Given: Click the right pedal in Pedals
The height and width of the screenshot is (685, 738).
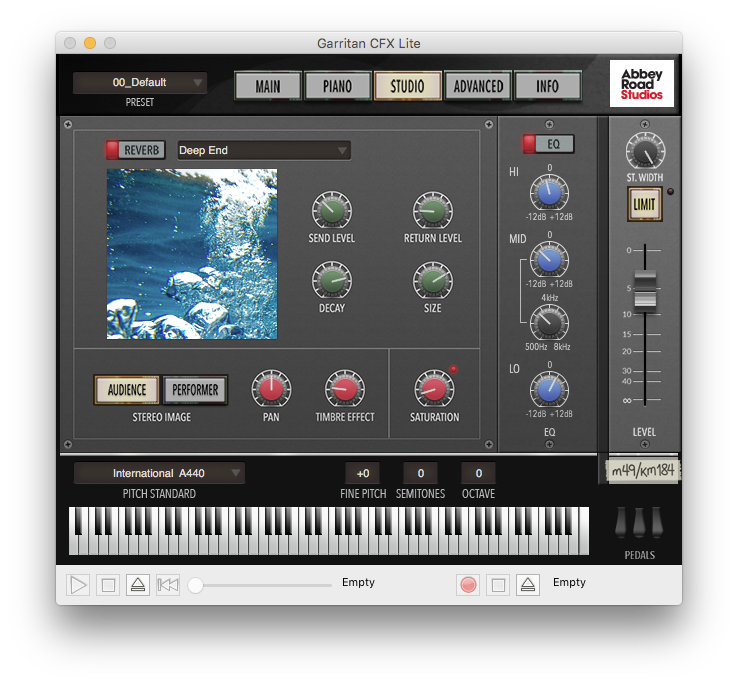Looking at the screenshot, I should 657,522.
